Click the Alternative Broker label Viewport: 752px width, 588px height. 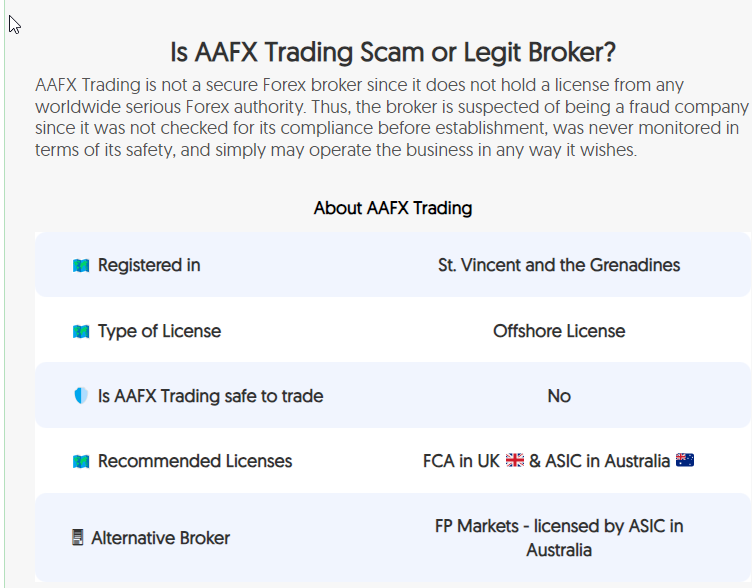pyautogui.click(x=161, y=538)
